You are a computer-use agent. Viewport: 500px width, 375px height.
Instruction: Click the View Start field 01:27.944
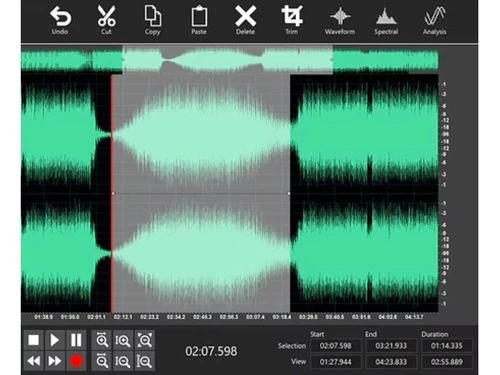click(x=336, y=362)
